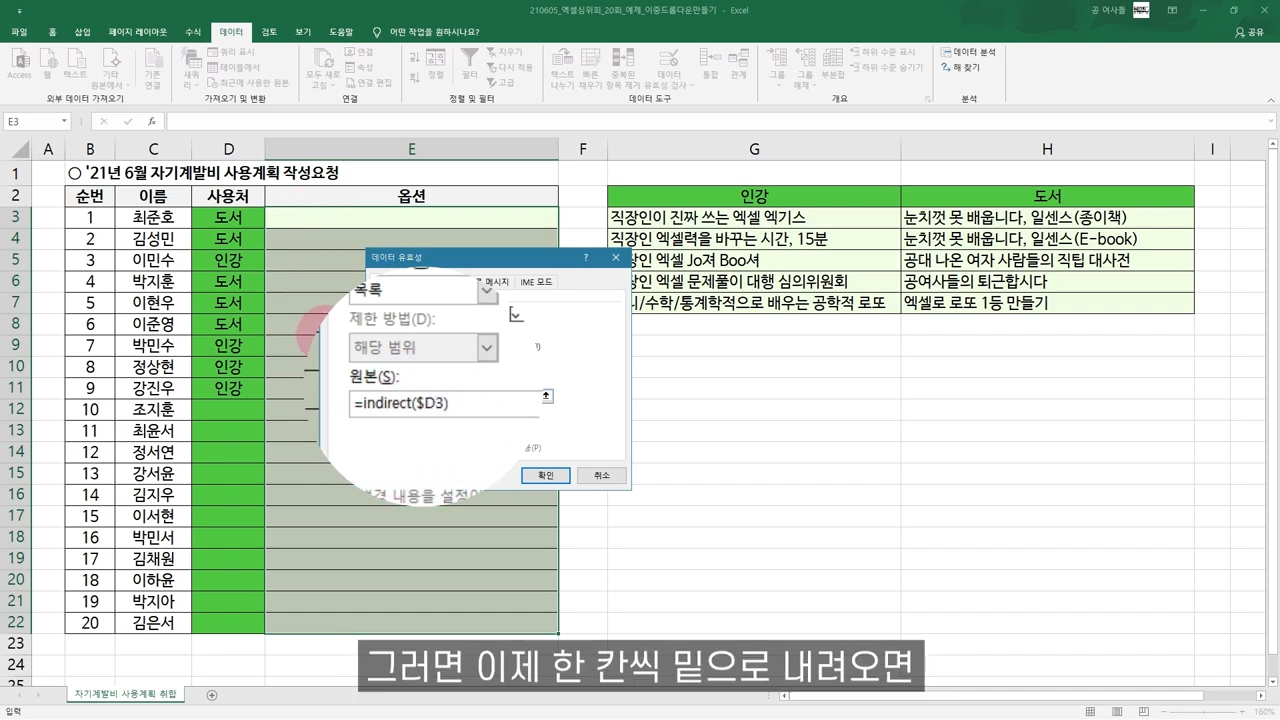
Task: Open the 정렬 sort dialog icon
Action: (x=436, y=64)
